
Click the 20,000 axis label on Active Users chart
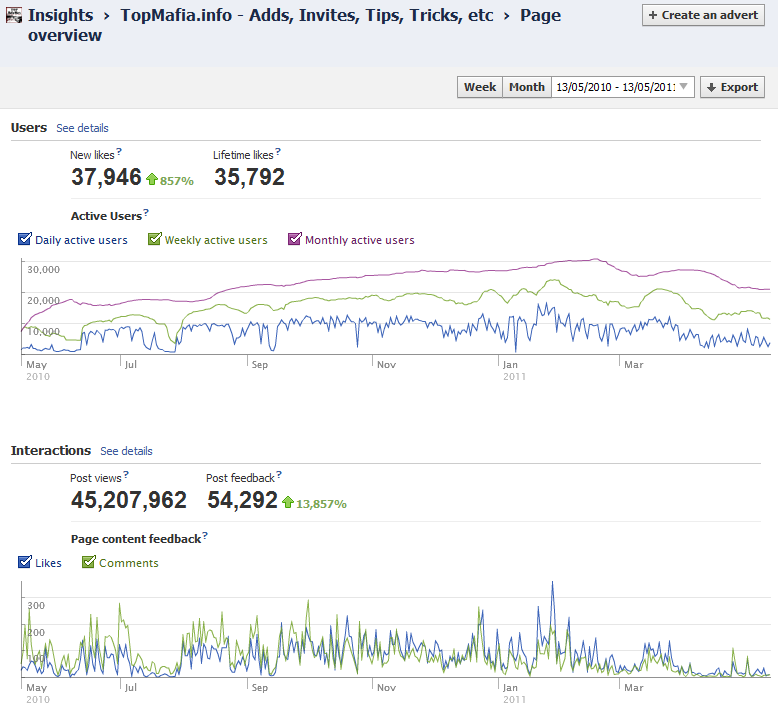point(43,301)
